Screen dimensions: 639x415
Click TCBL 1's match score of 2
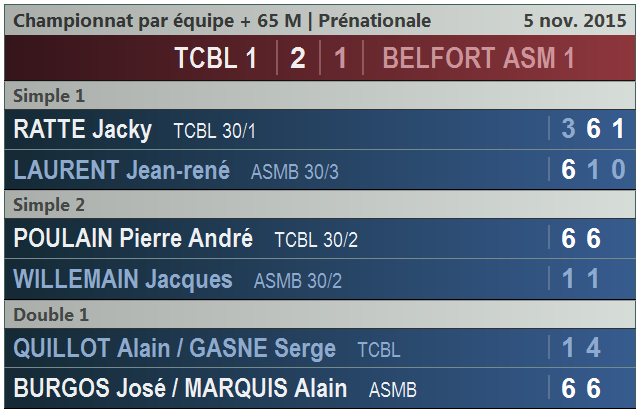tap(297, 58)
